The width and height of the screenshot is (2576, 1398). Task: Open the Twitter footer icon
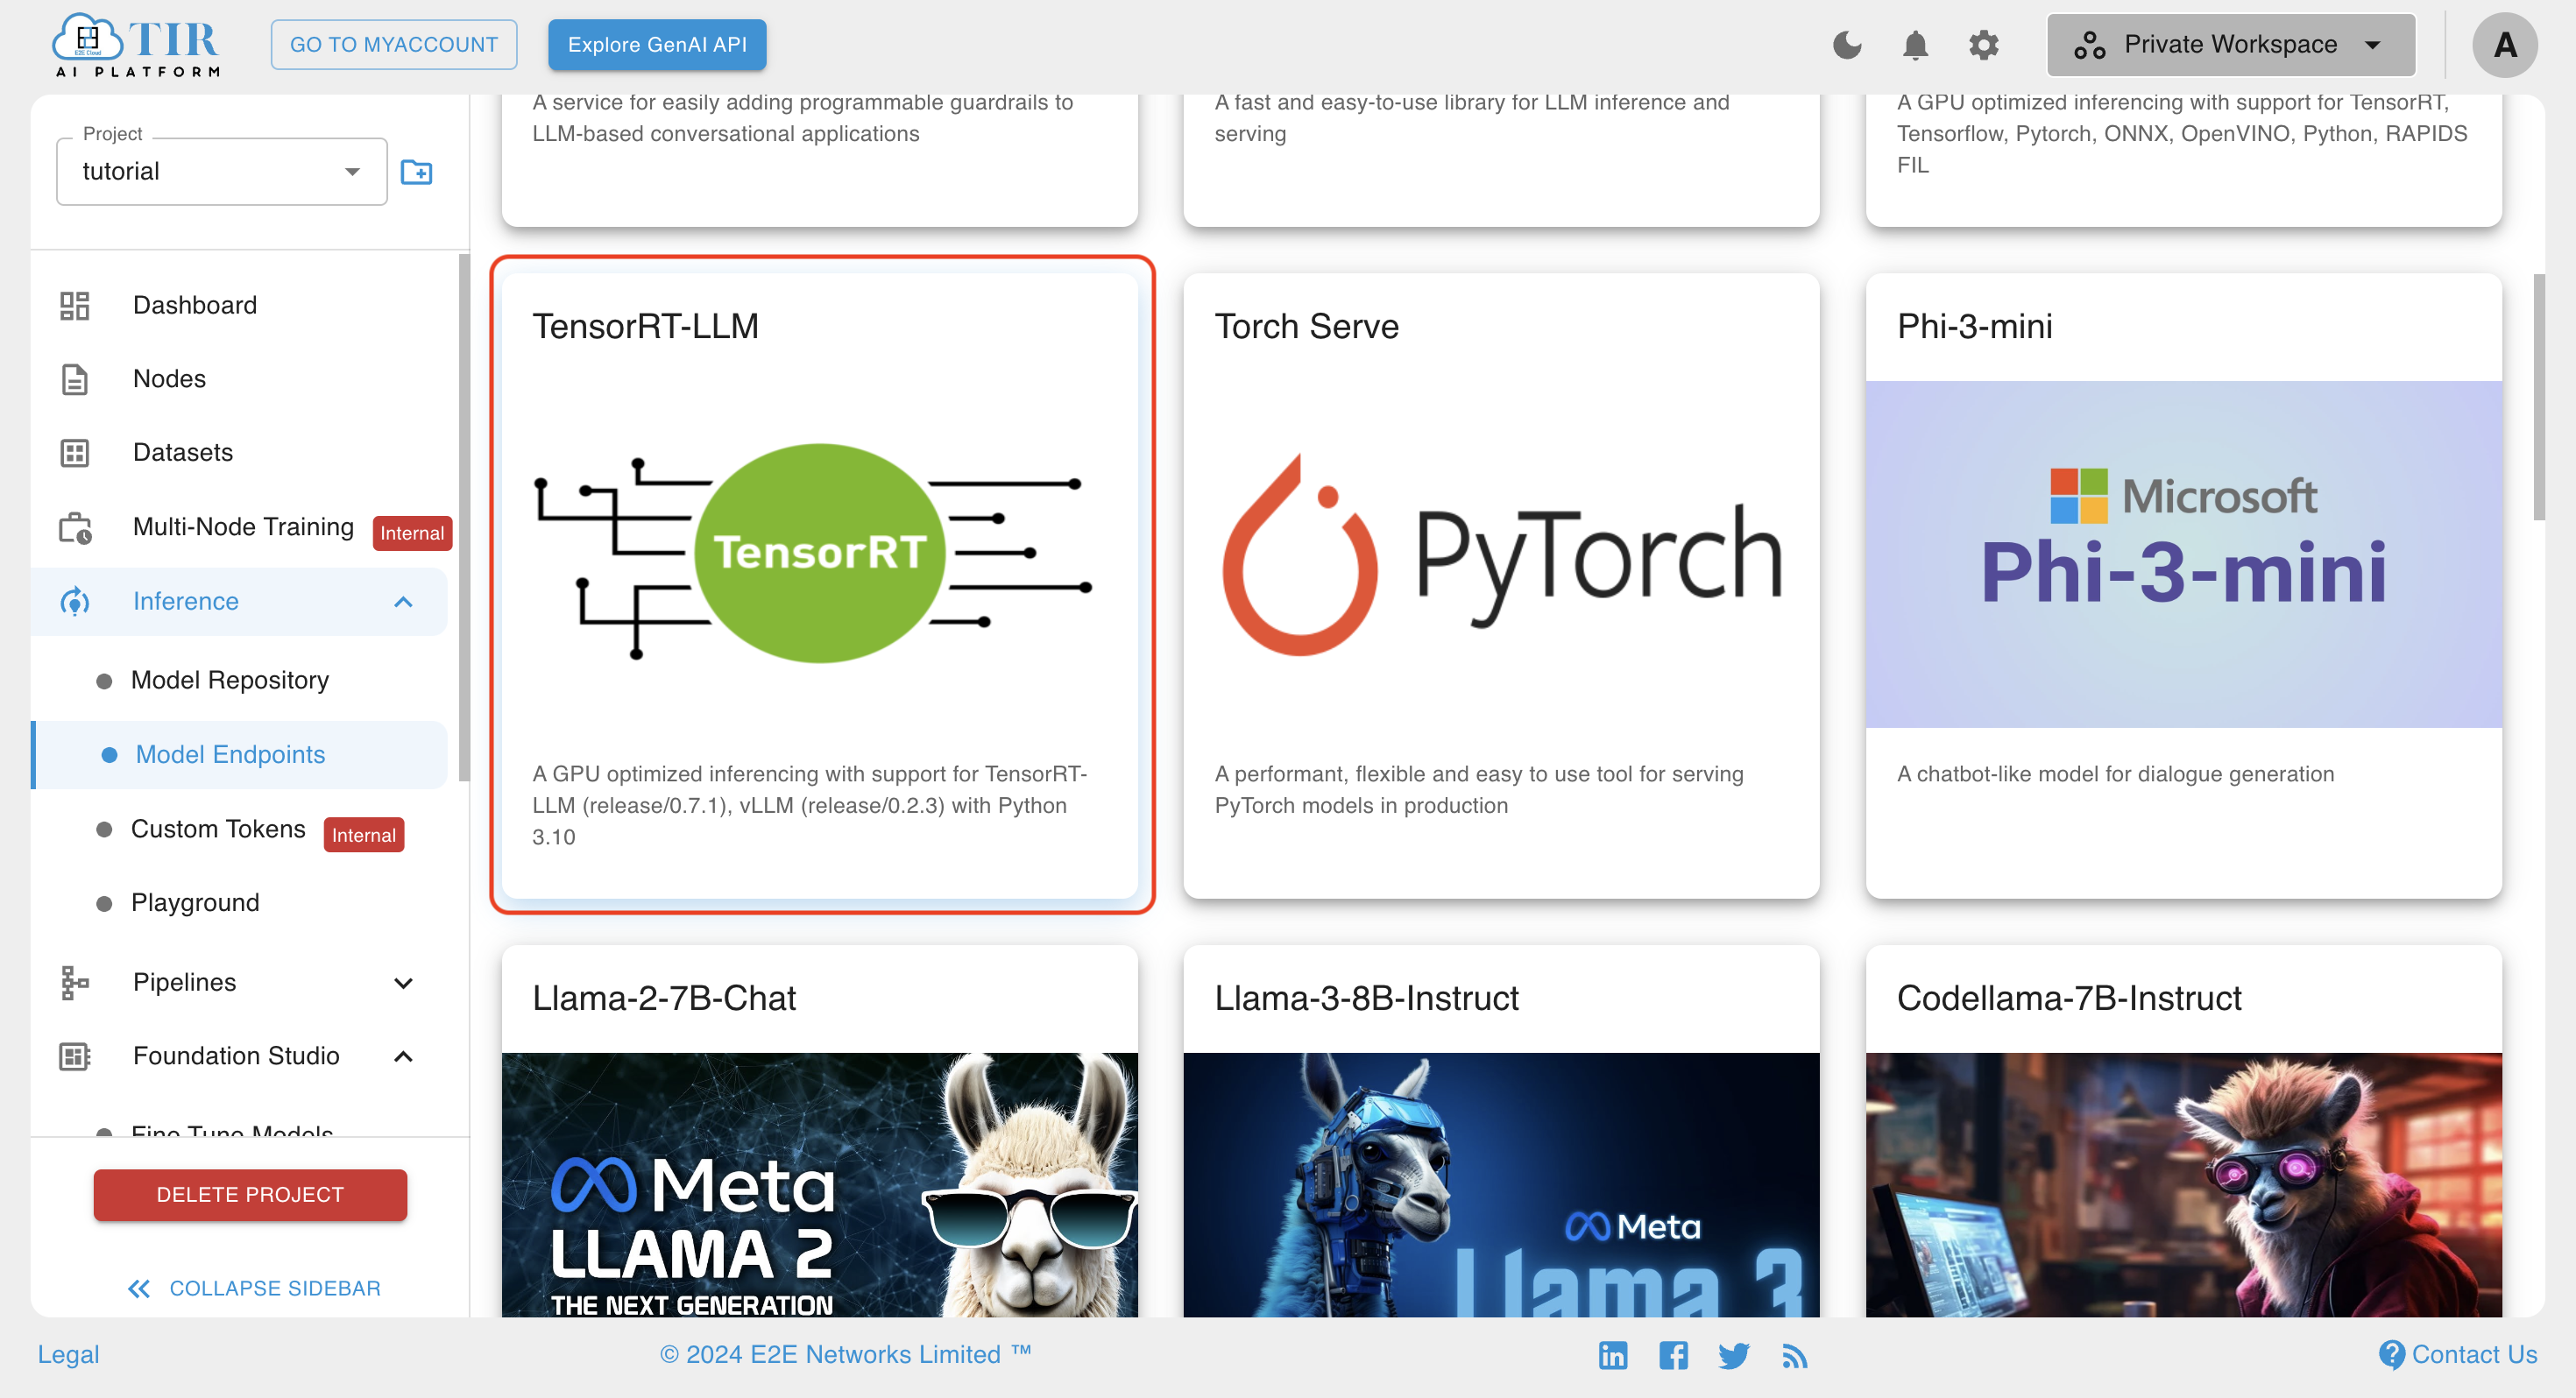[1734, 1355]
